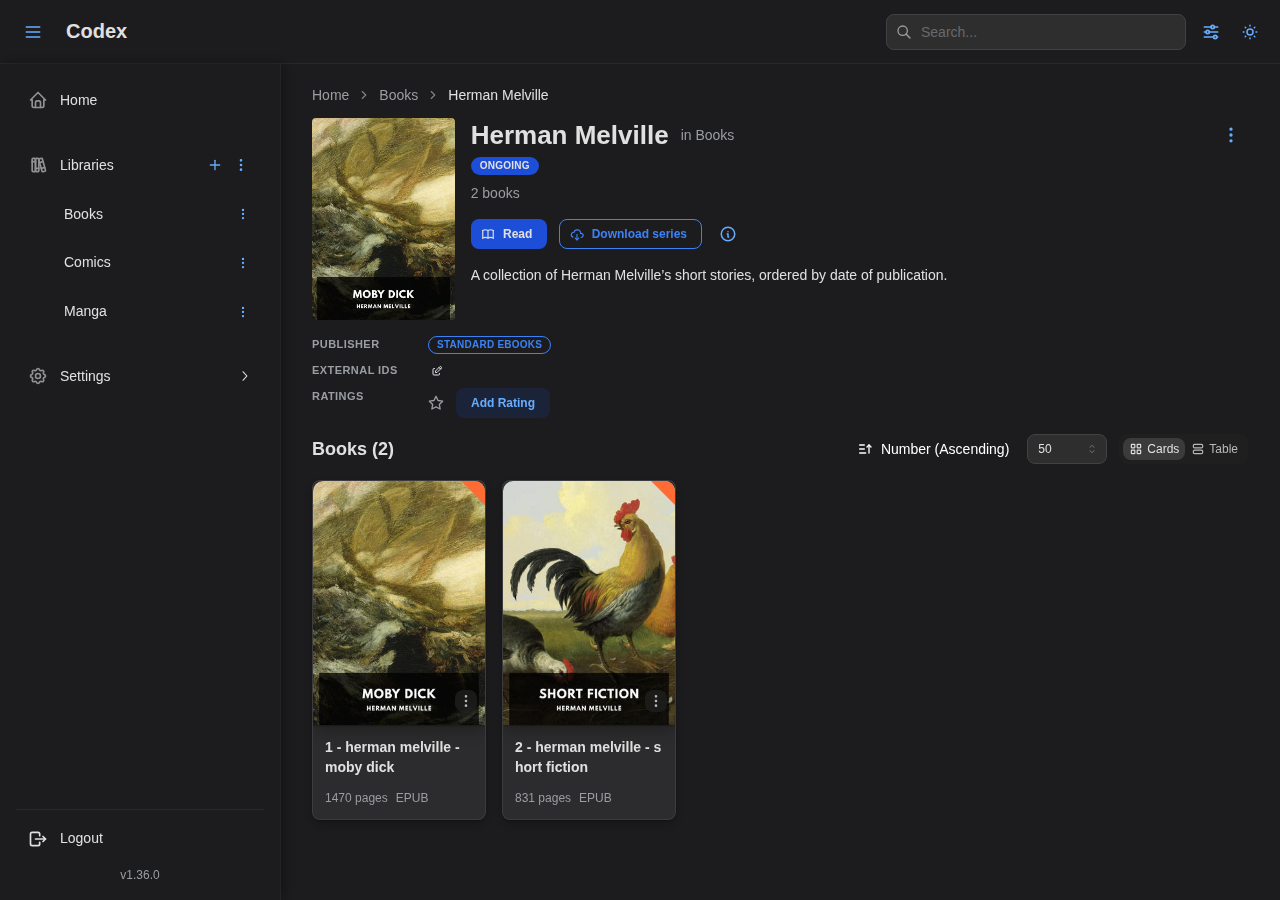This screenshot has width=1280, height=900.
Task: Click the Read button
Action: (x=509, y=234)
